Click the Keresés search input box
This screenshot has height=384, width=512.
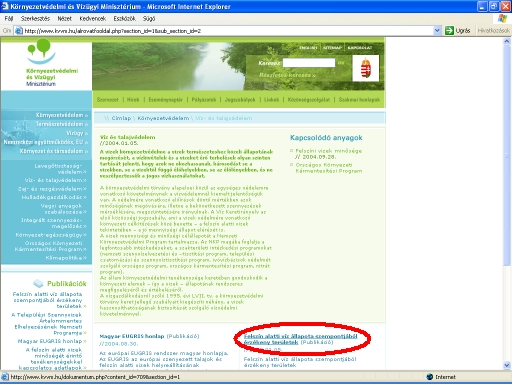point(309,63)
